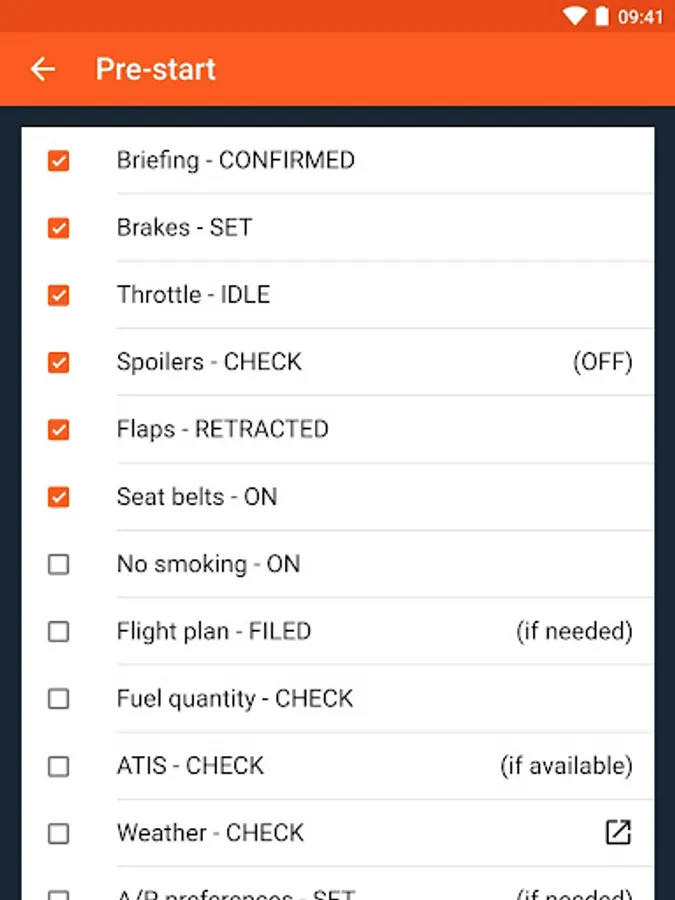Select the Weather - CHECK label text
This screenshot has width=675, height=900.
pyautogui.click(x=210, y=833)
